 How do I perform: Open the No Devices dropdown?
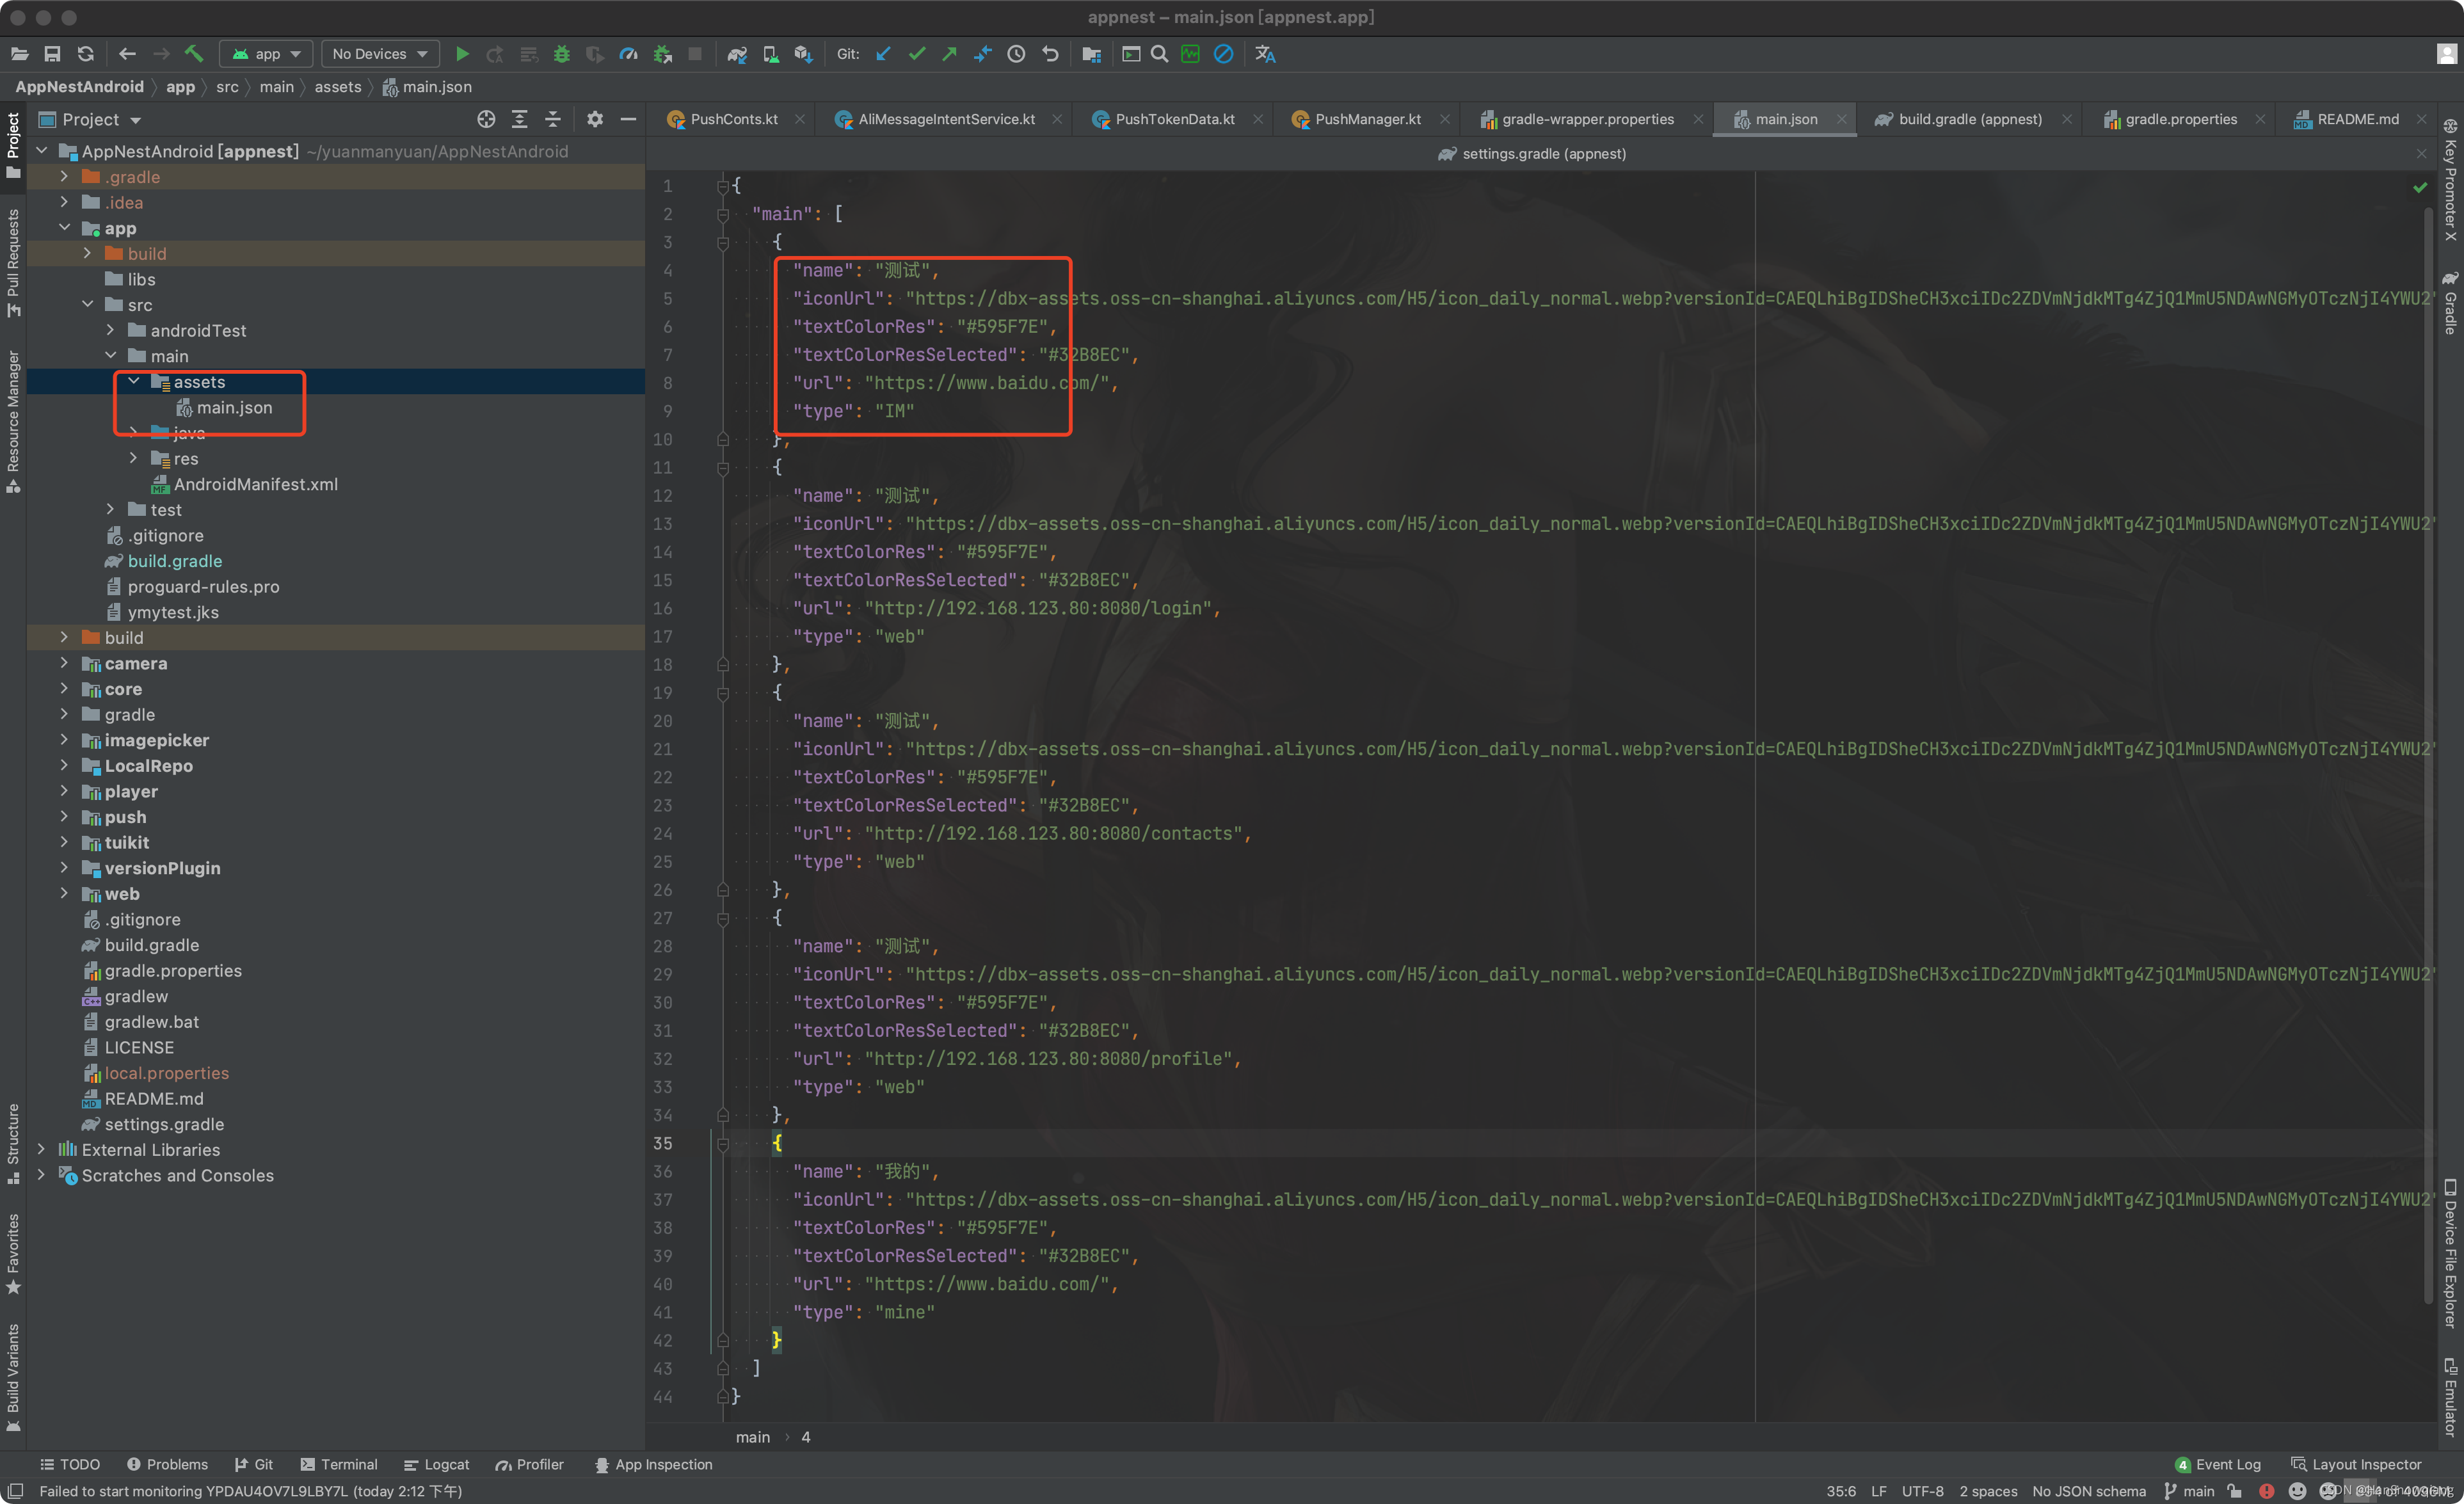(x=380, y=54)
